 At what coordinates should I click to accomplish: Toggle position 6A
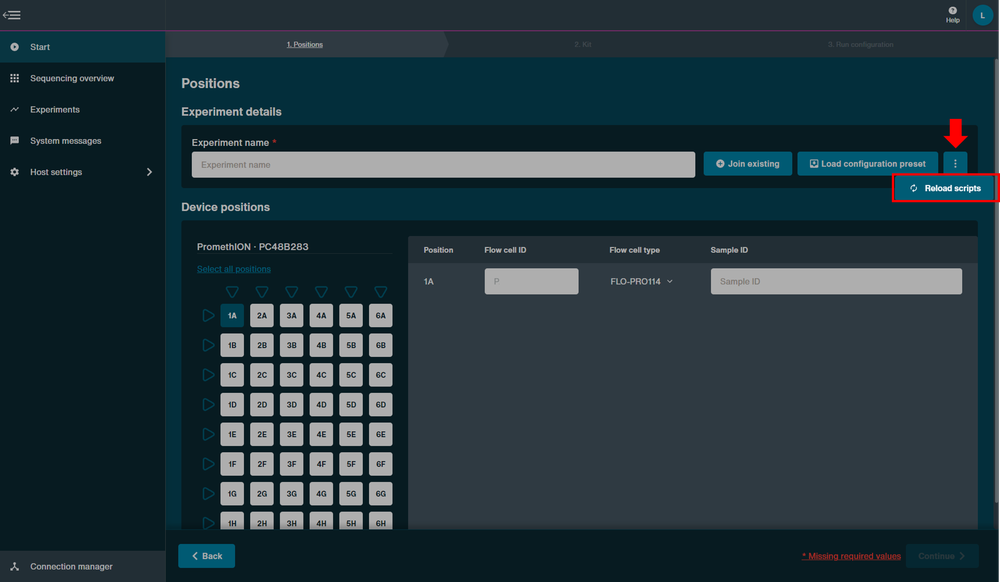(381, 316)
